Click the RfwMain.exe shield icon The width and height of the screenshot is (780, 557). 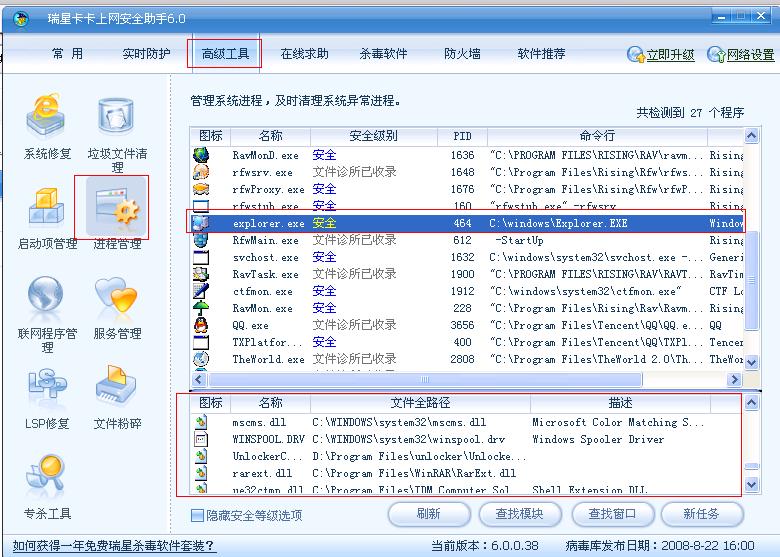tap(201, 240)
